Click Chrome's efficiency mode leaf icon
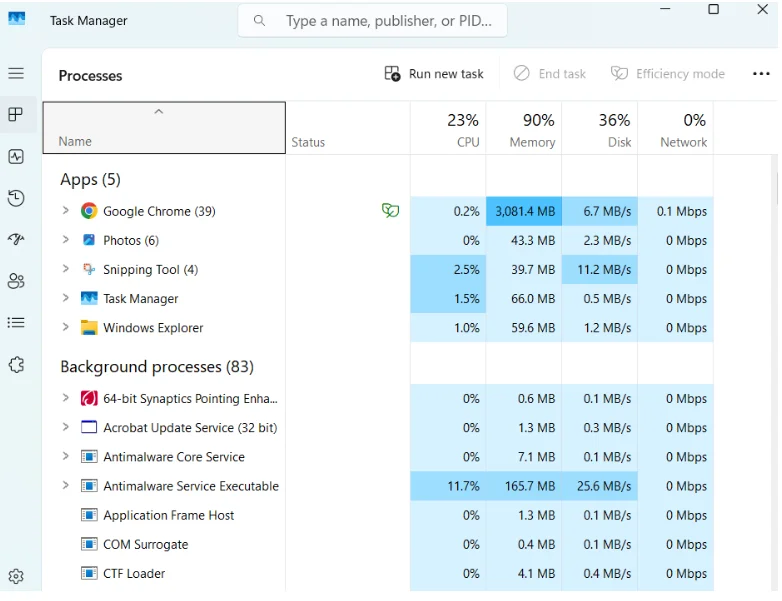This screenshot has height=601, width=782. [391, 210]
